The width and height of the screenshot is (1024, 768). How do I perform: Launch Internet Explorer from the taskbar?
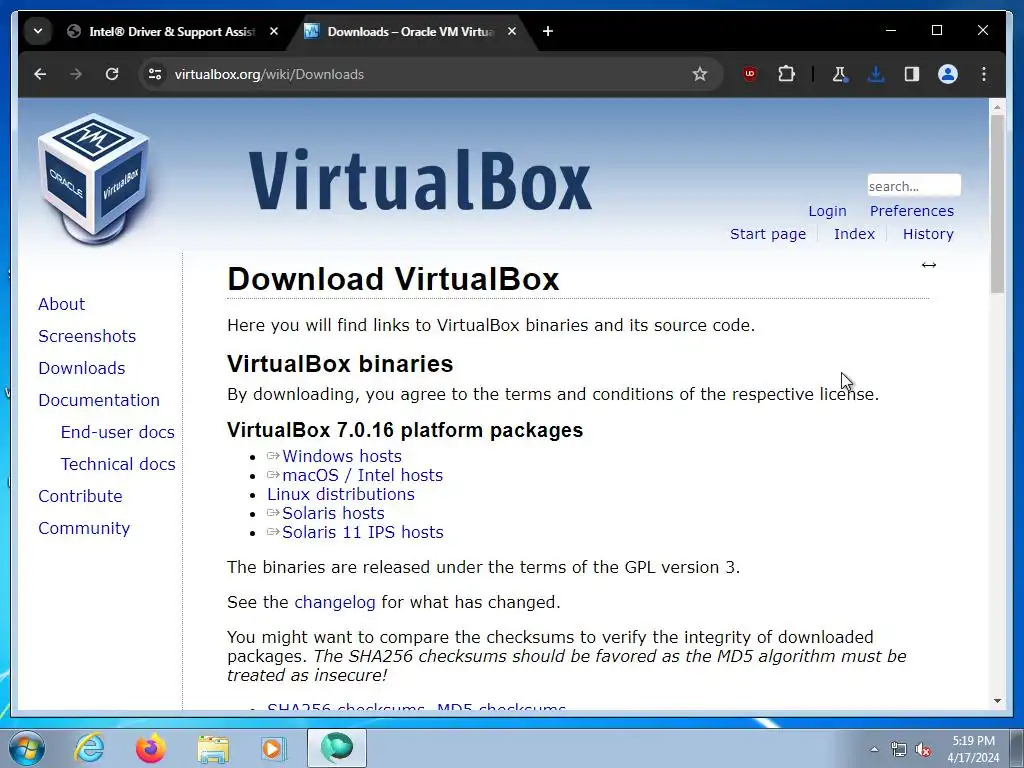pos(89,748)
